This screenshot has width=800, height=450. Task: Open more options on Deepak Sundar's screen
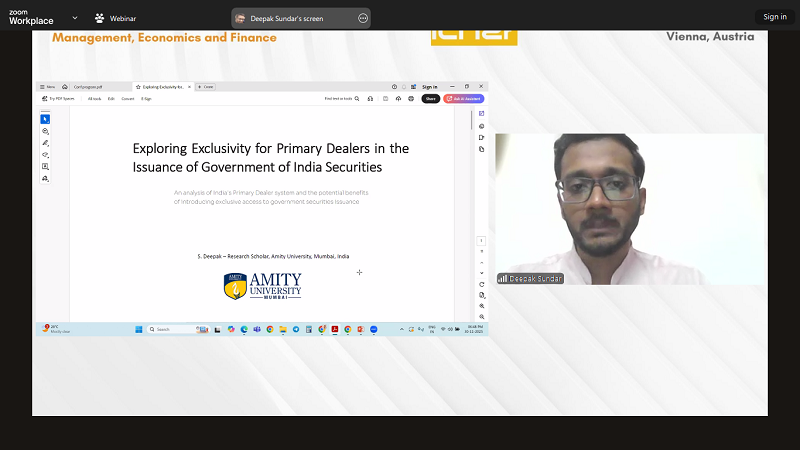point(362,18)
